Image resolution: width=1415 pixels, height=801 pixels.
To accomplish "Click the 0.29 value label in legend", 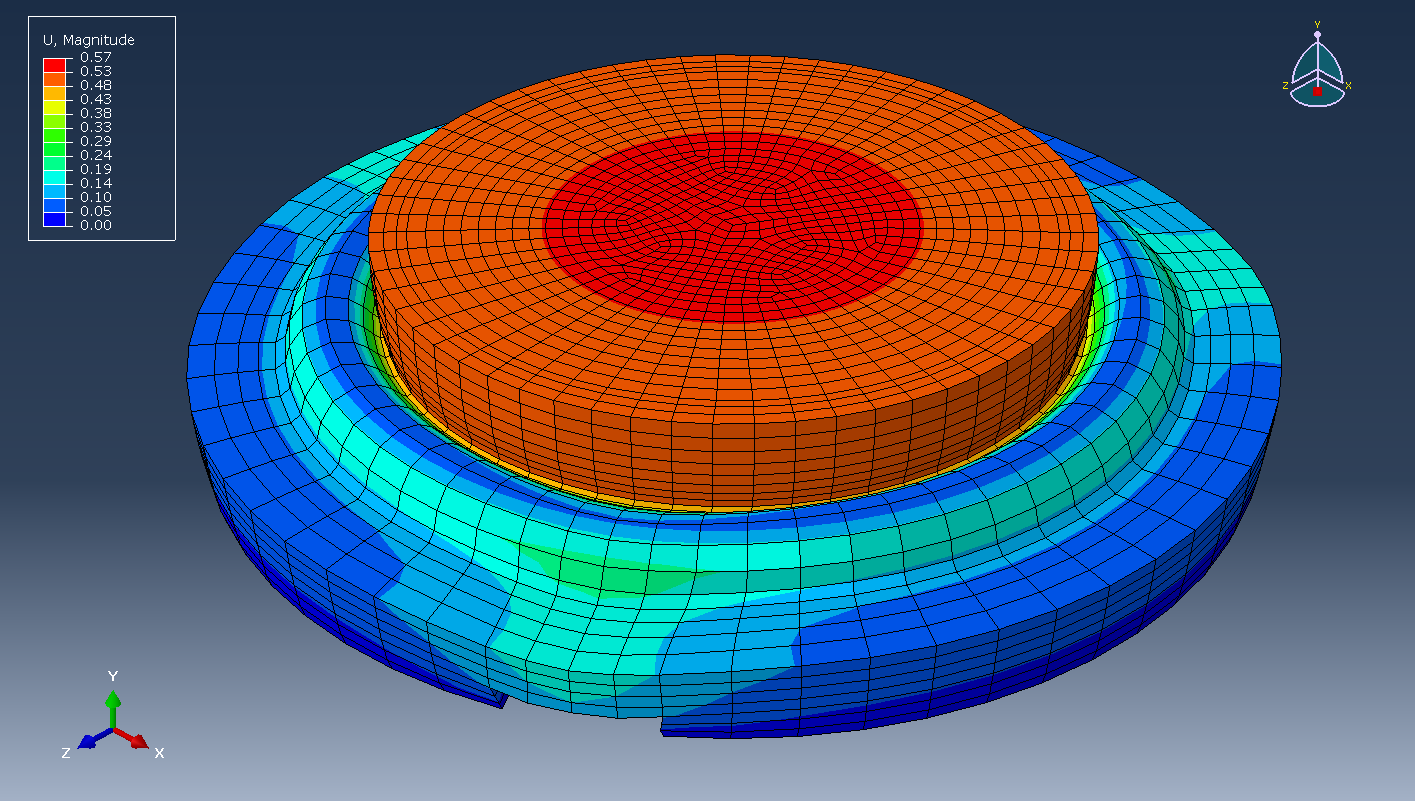I will click(95, 141).
